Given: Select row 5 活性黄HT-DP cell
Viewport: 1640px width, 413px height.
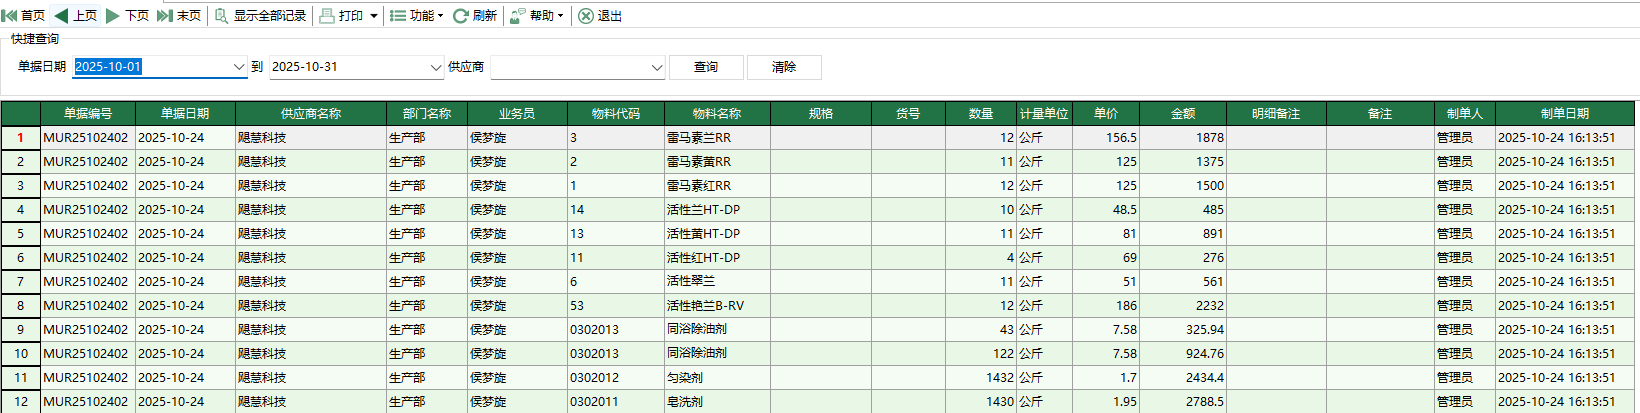Looking at the screenshot, I should (716, 234).
